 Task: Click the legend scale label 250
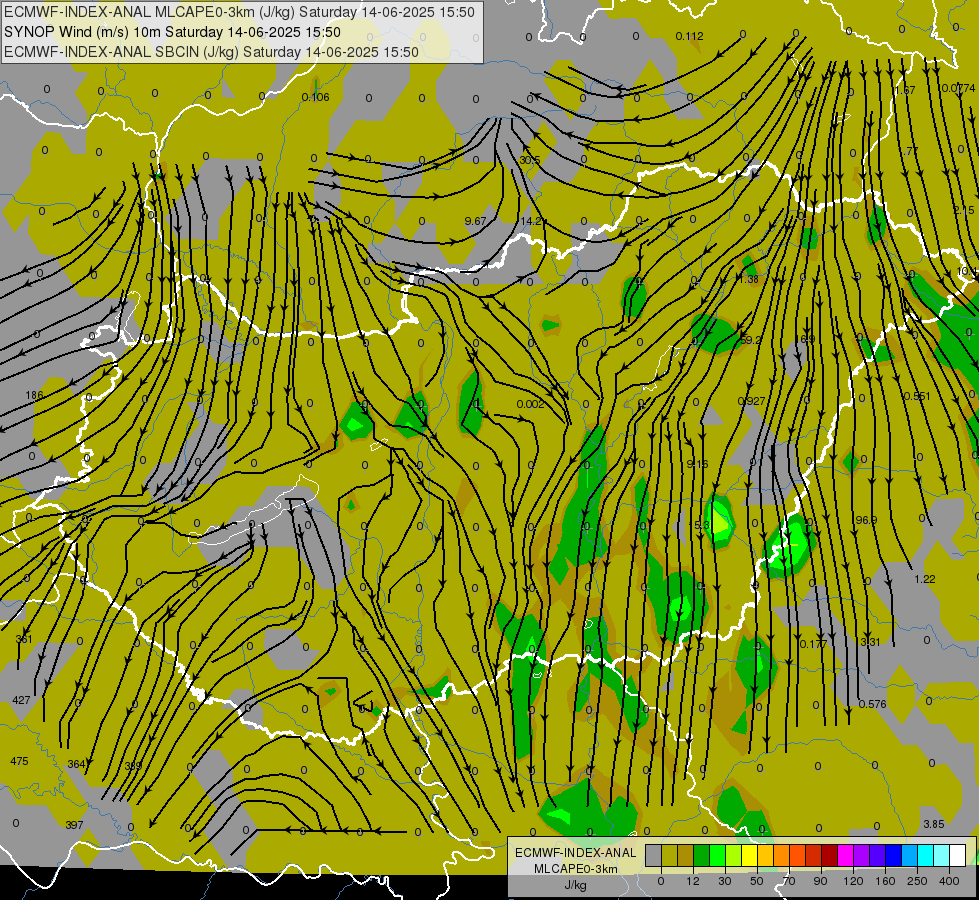[917, 881]
